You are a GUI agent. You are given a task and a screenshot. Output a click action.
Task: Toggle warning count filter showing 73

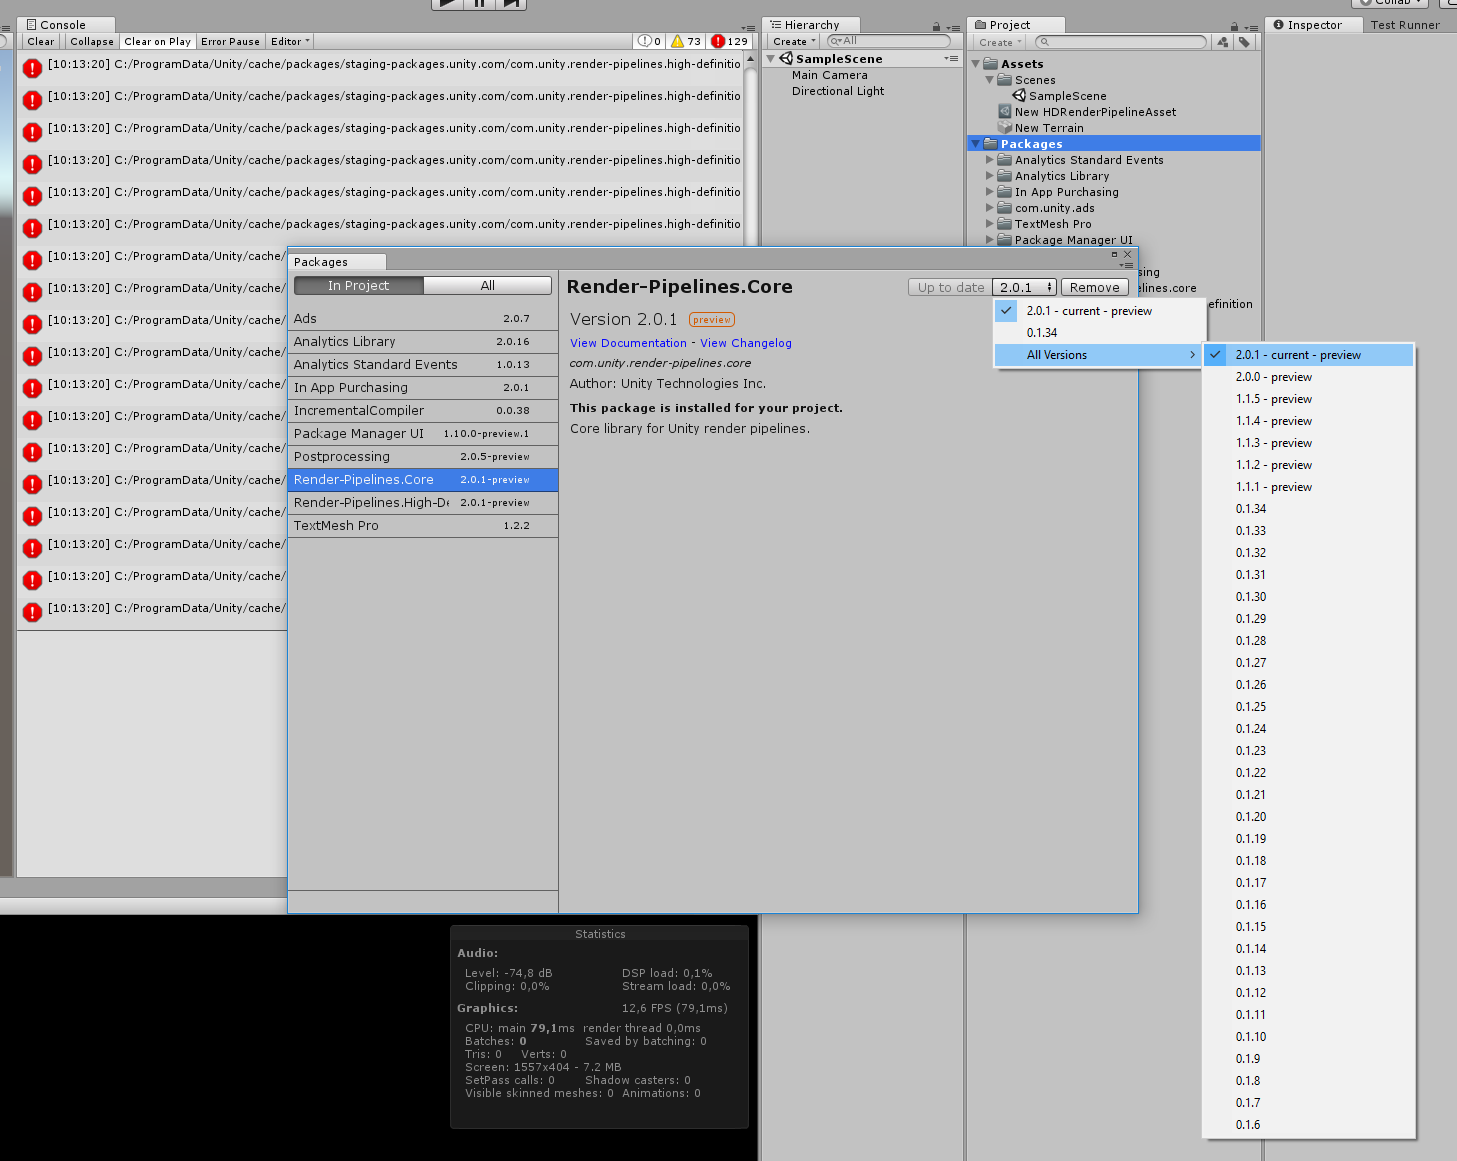pyautogui.click(x=686, y=41)
